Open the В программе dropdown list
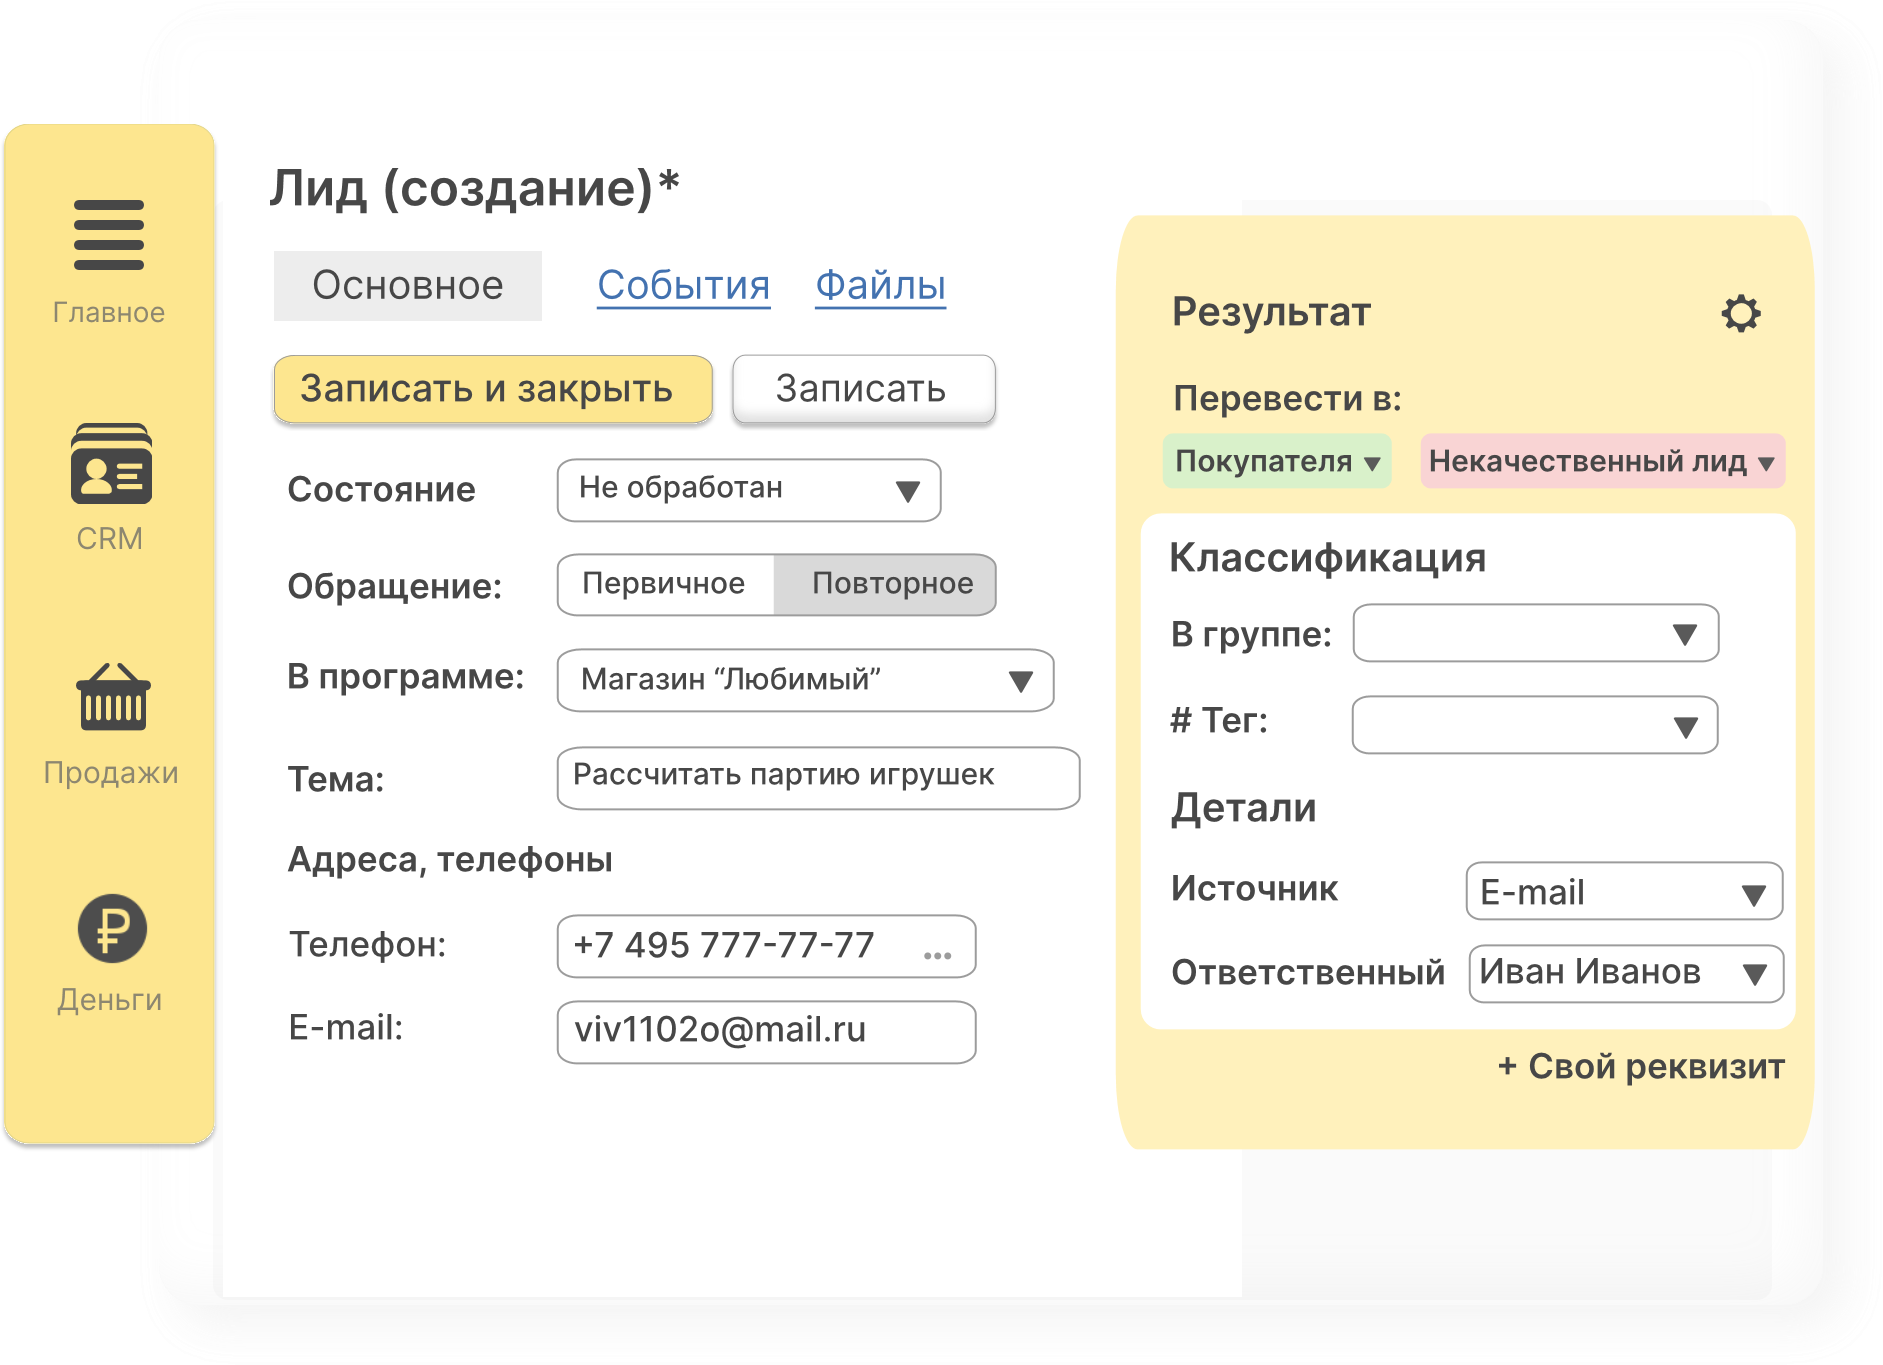 [x=1019, y=682]
